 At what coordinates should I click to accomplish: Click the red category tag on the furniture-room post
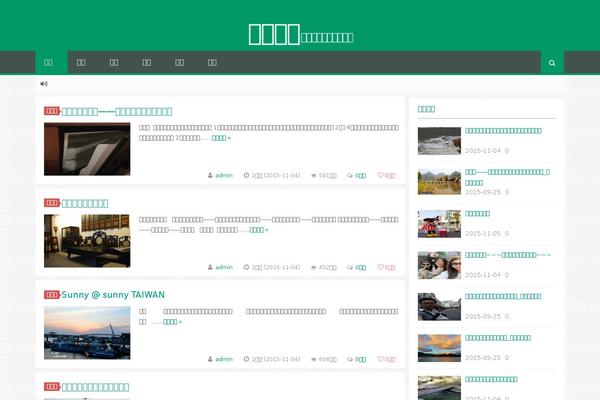point(52,202)
